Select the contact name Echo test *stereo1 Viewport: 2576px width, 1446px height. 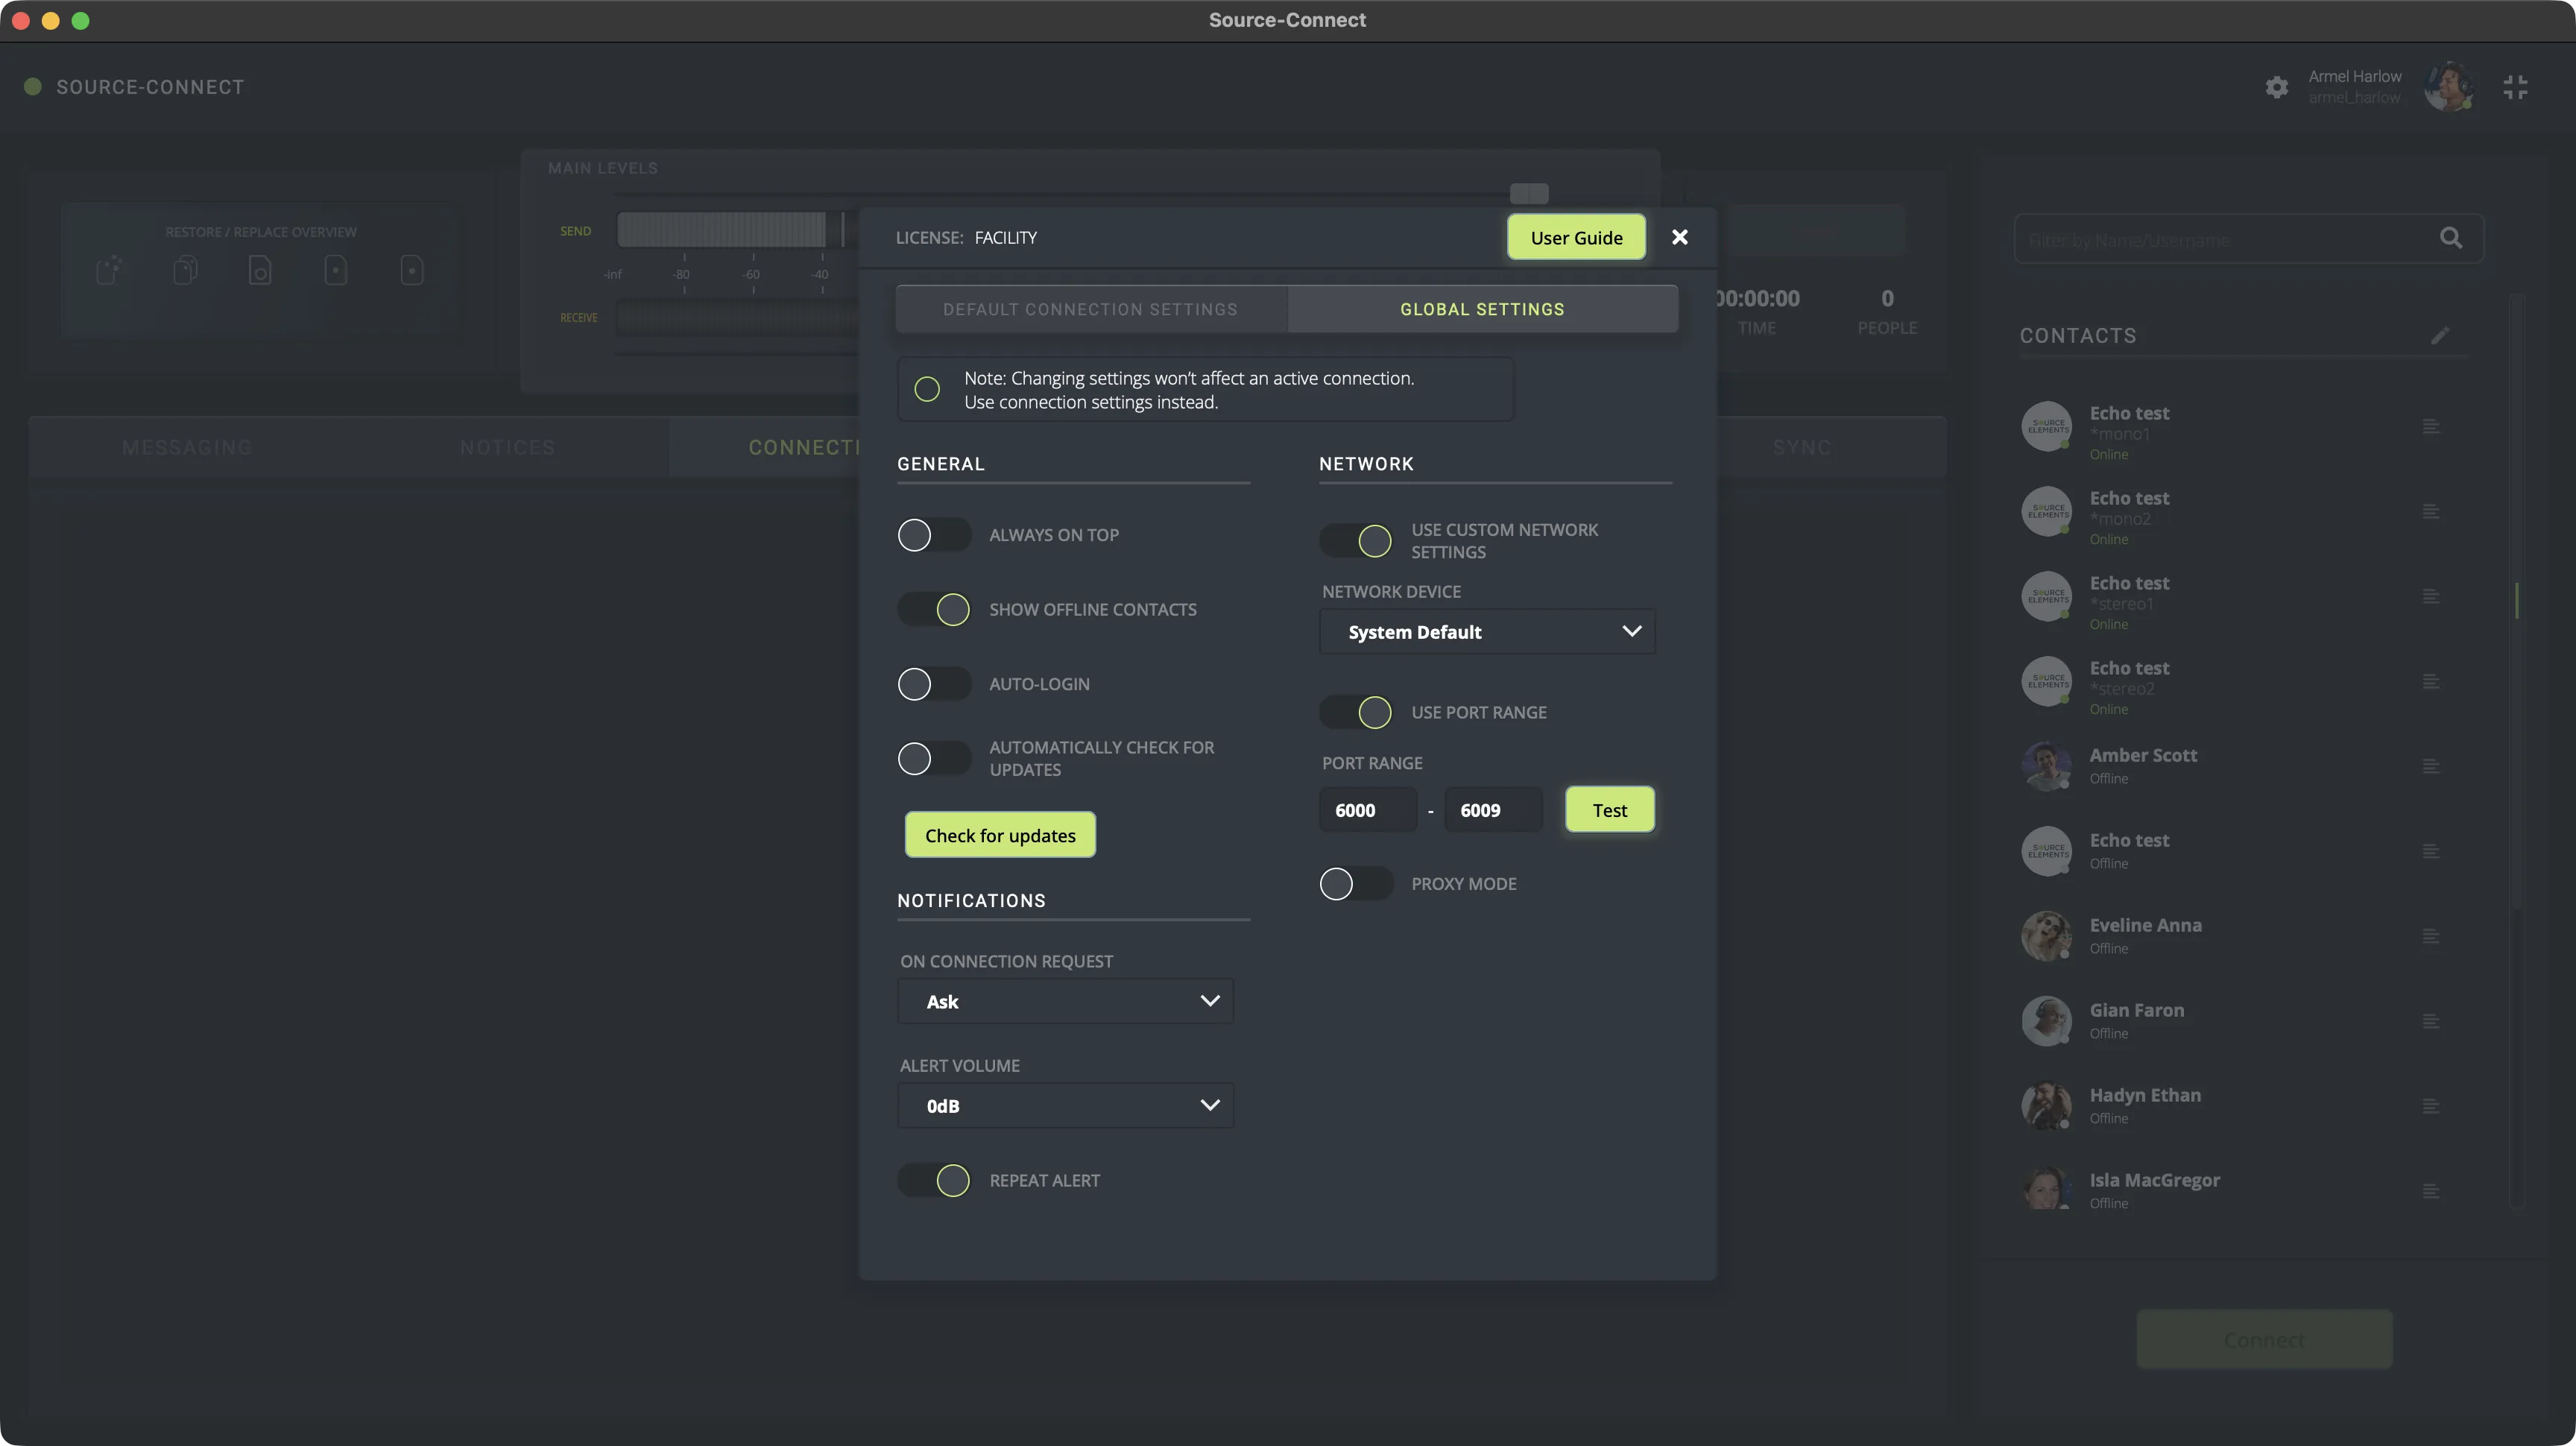tap(2129, 583)
